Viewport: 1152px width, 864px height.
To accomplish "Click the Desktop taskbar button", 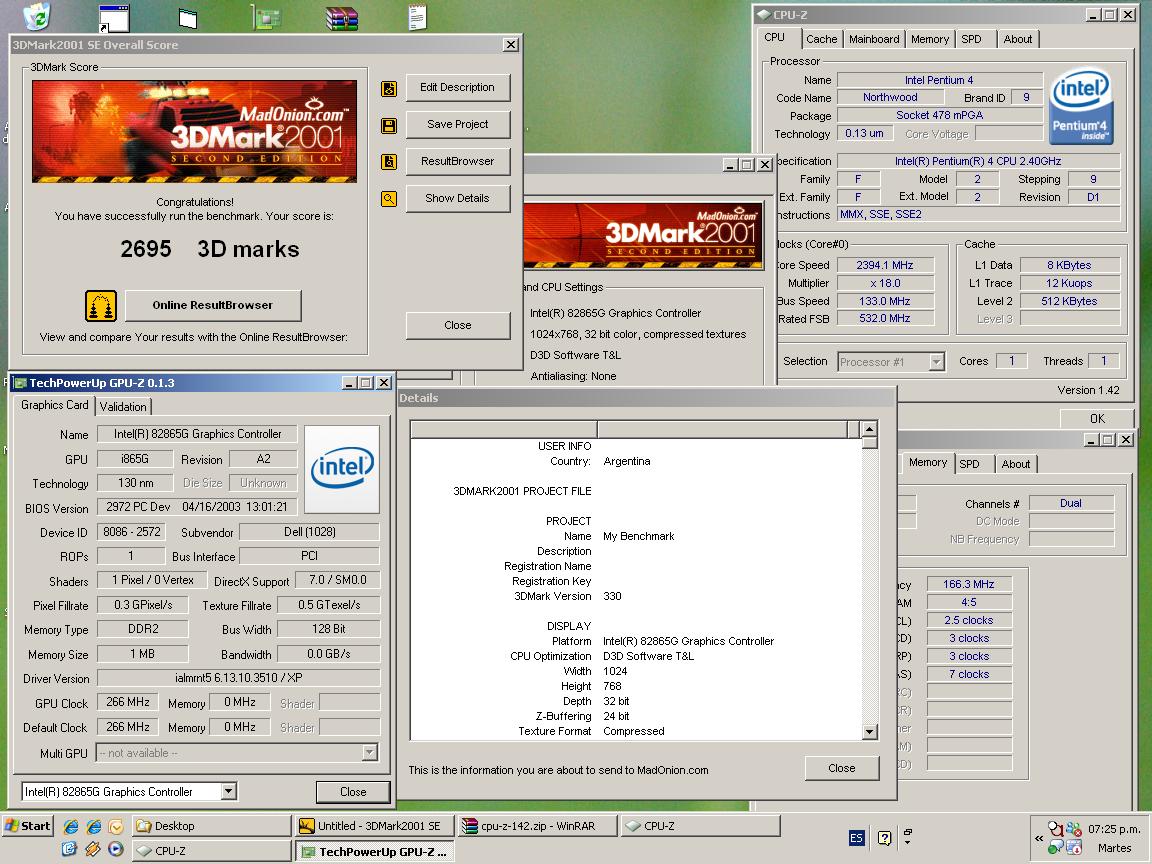I will click(x=211, y=826).
